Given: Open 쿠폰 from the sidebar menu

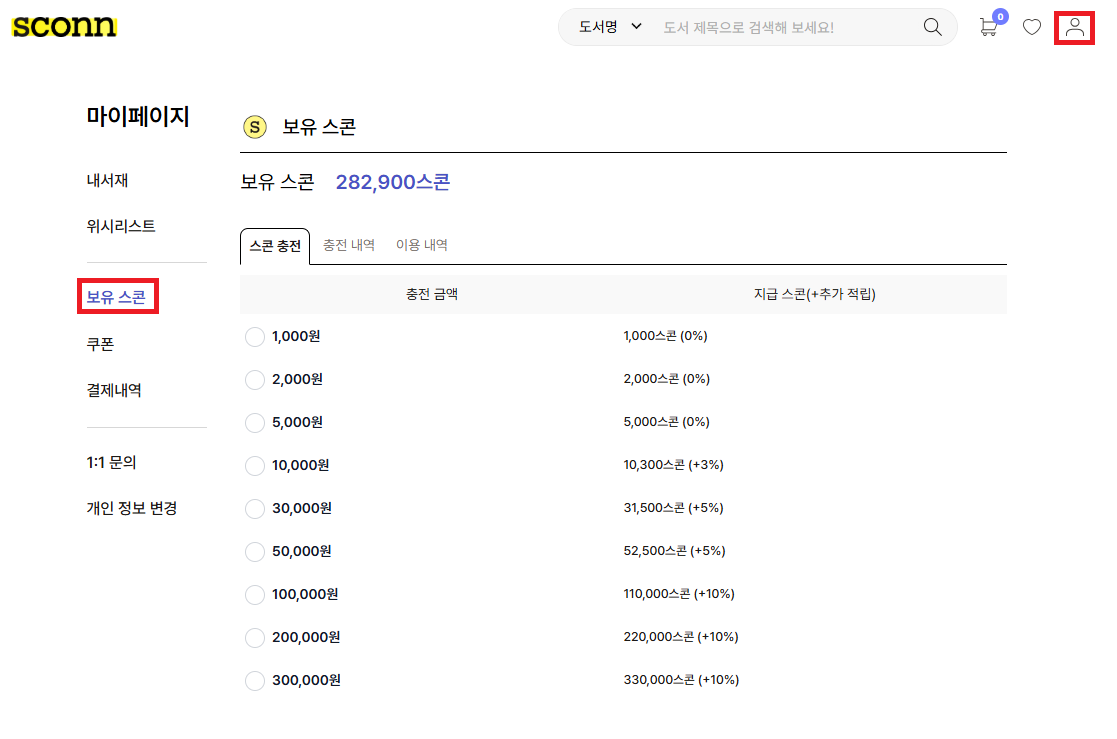Looking at the screenshot, I should (100, 344).
